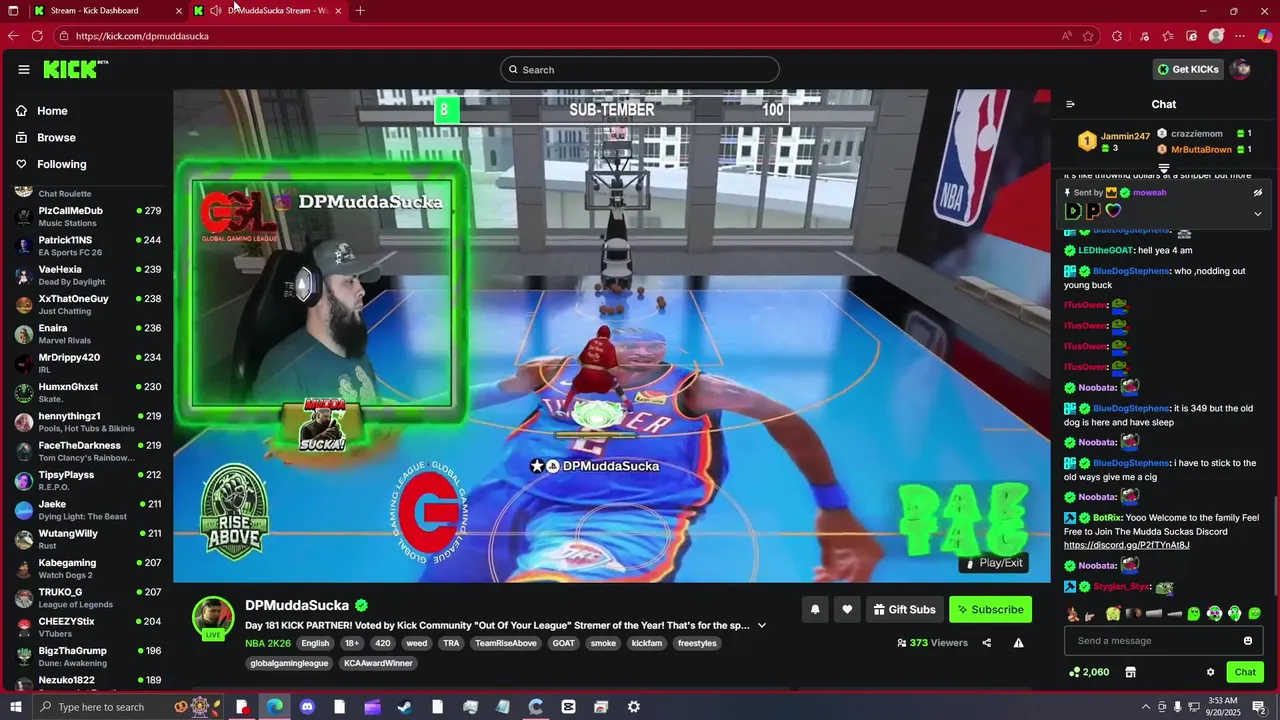Open the Get KICKs button
This screenshot has height=720, width=1280.
click(x=1188, y=69)
